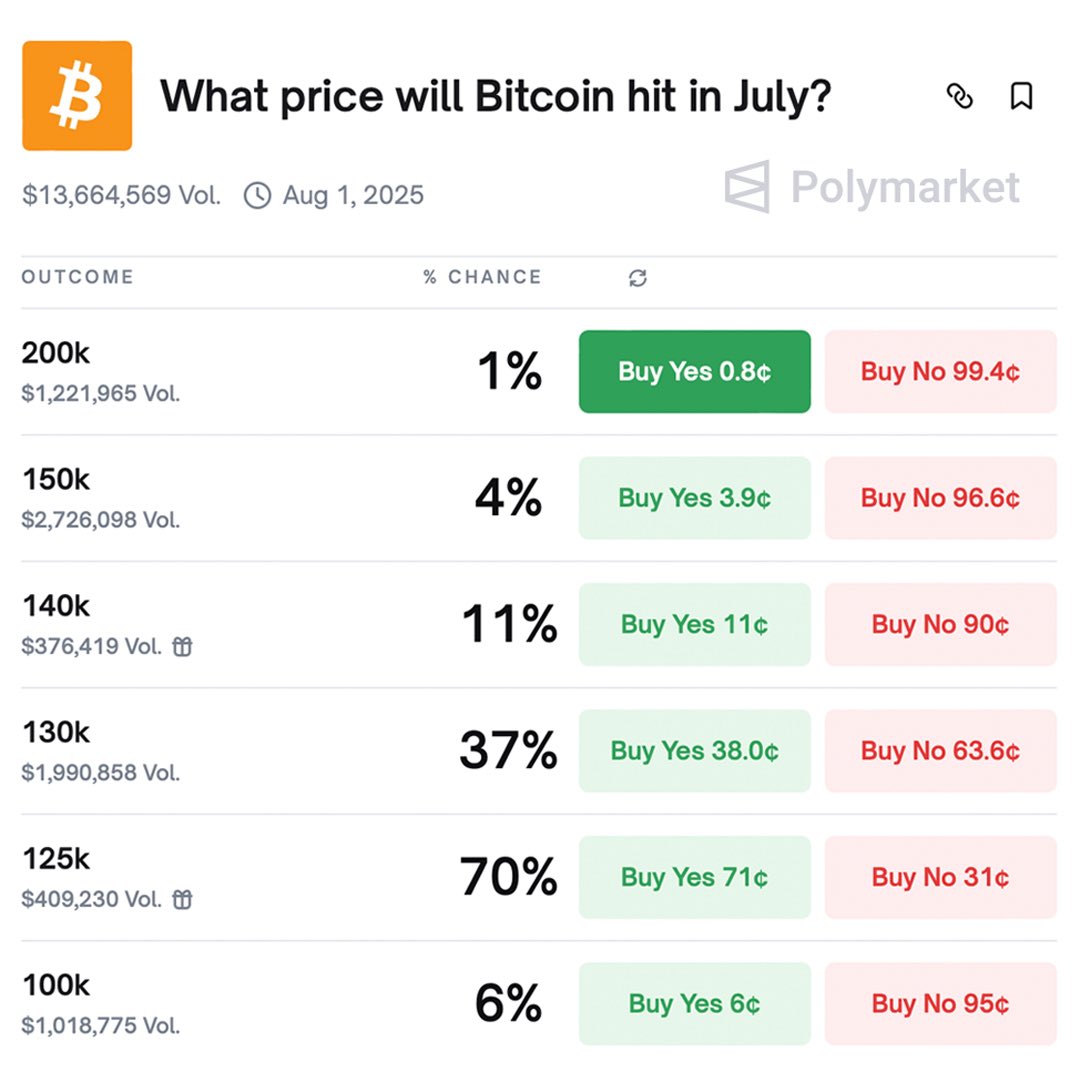Screen dimensions: 1080x1080
Task: Click the orange Bitcoin logo thumbnail
Action: (x=77, y=96)
